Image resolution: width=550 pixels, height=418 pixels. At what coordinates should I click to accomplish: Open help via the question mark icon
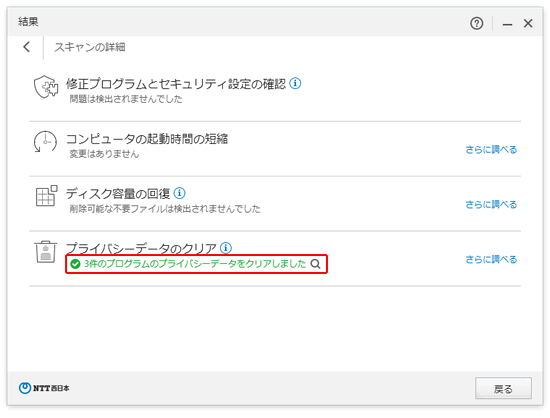[x=476, y=23]
